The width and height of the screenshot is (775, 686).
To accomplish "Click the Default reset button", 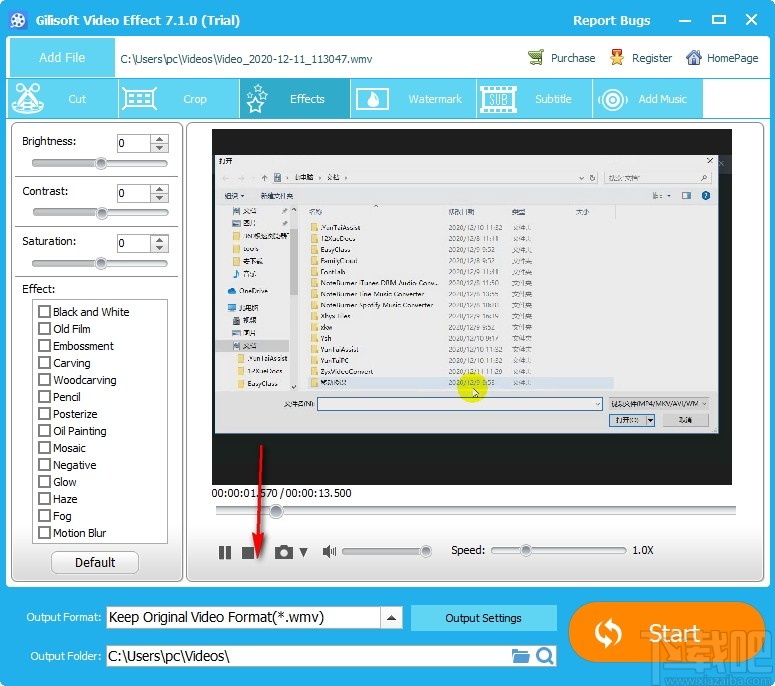I will tap(95, 562).
